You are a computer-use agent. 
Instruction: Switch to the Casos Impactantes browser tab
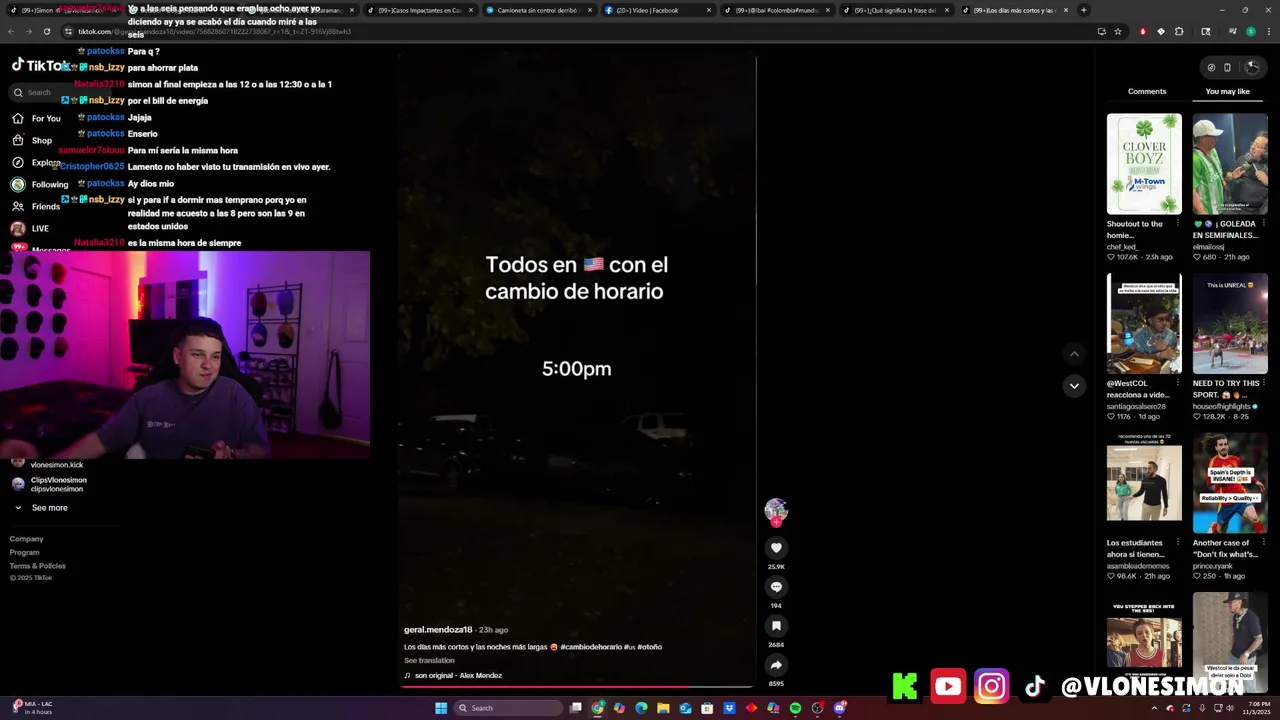(420, 10)
